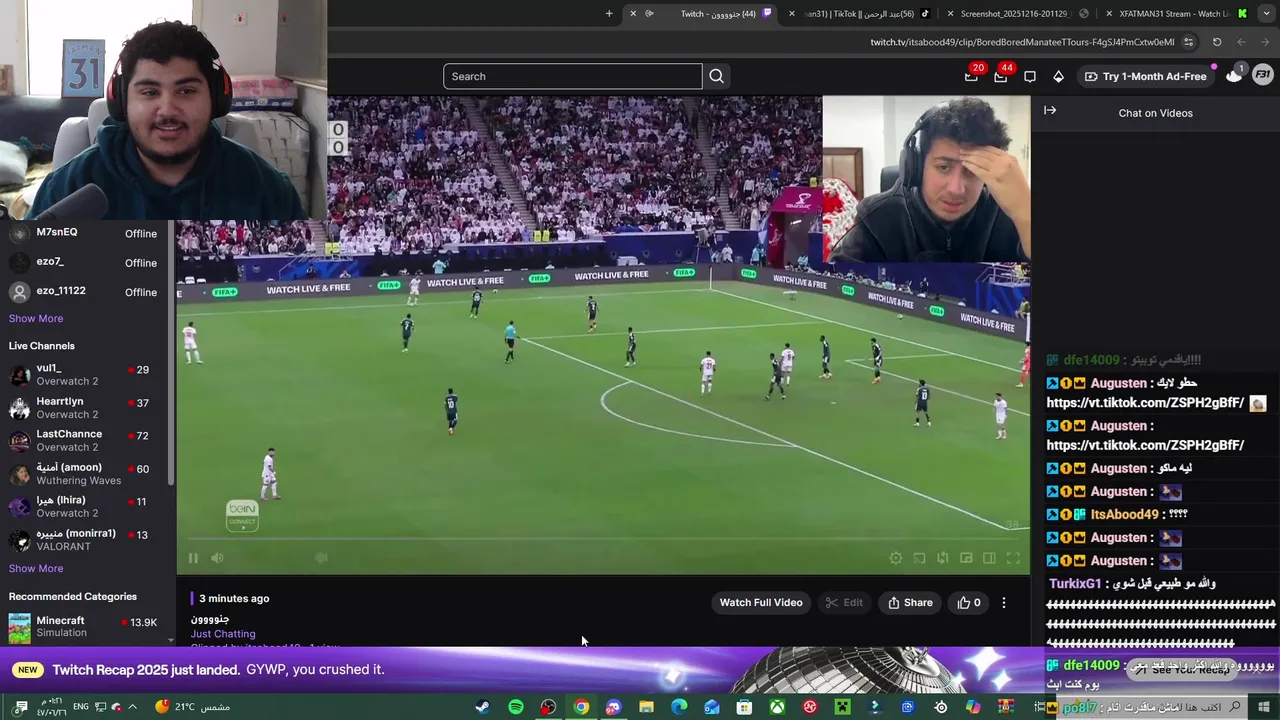Pause the clip with the pause button
Image resolution: width=1280 pixels, height=720 pixels.
tap(193, 558)
